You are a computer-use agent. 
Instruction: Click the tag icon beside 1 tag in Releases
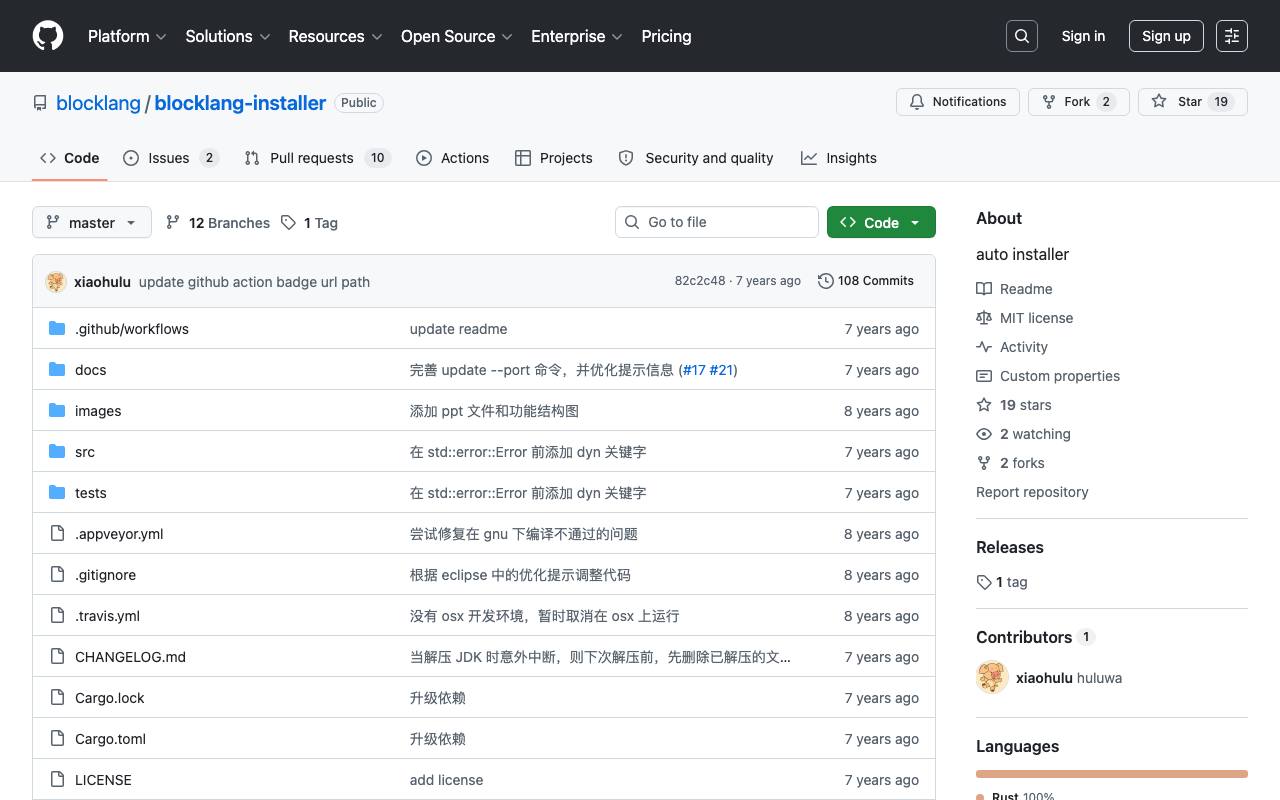point(984,582)
